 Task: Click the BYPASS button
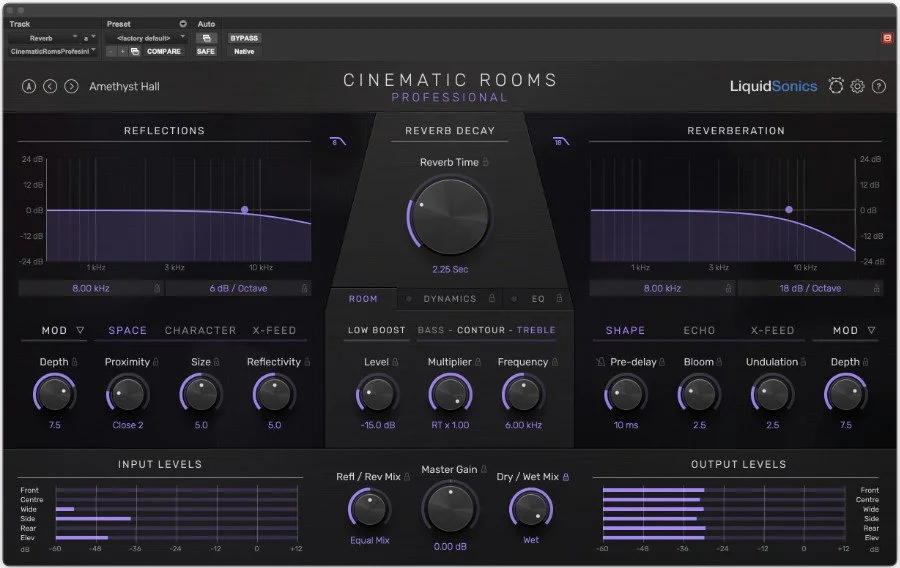(244, 38)
